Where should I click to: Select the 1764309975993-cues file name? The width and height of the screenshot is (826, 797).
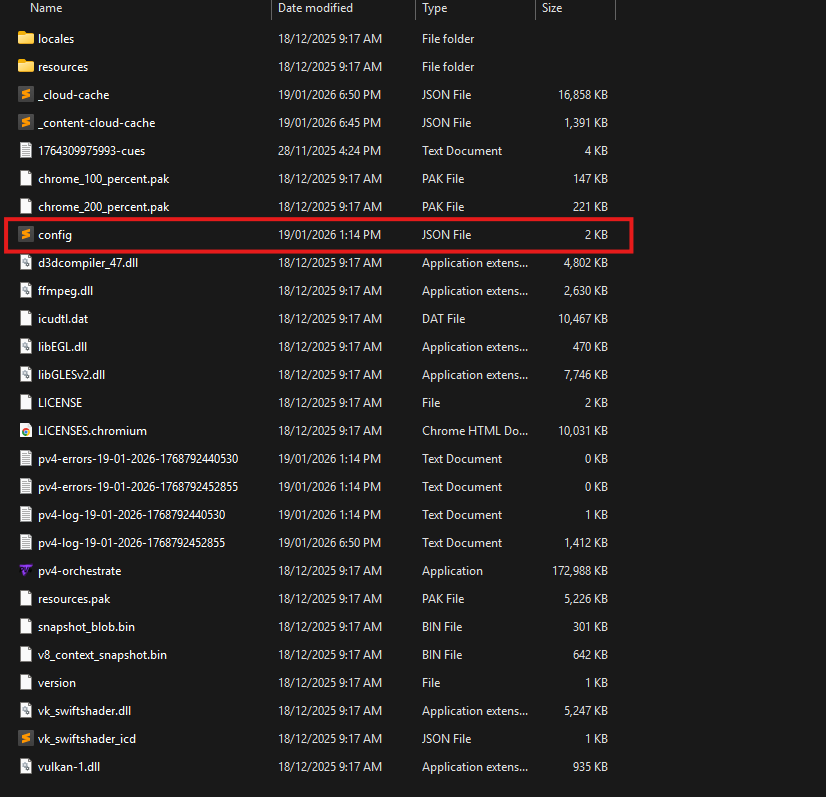[x=92, y=151]
